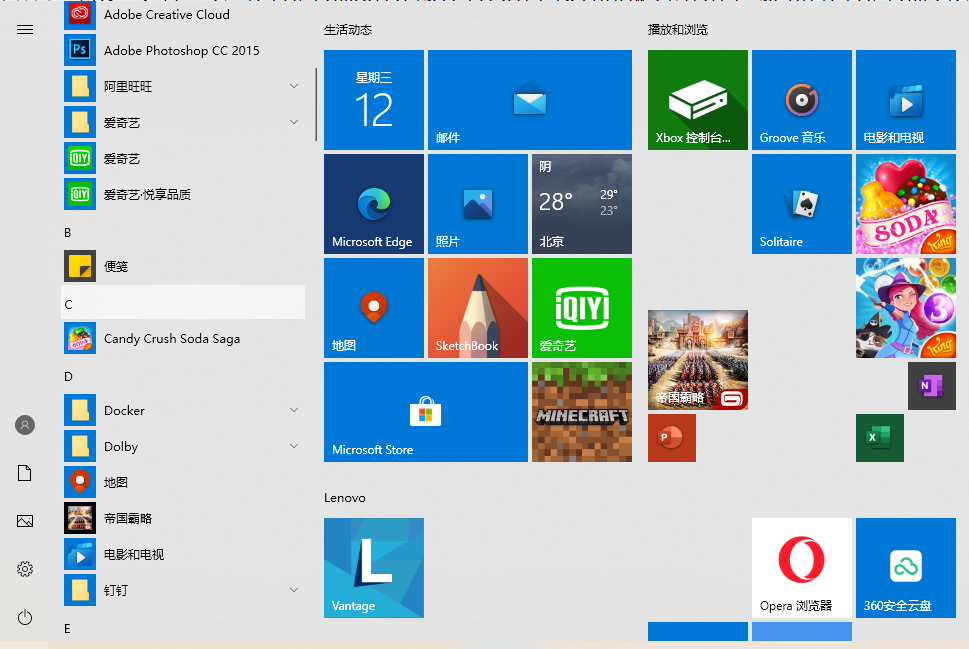Click the power button icon
This screenshot has height=649, width=969.
click(25, 618)
